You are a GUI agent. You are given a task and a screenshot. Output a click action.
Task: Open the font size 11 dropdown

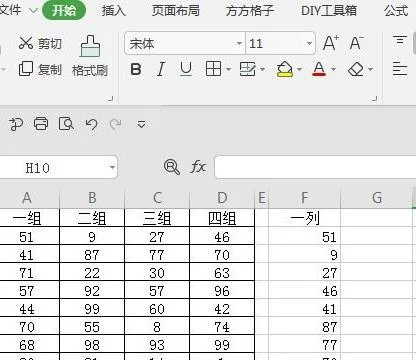tap(309, 43)
